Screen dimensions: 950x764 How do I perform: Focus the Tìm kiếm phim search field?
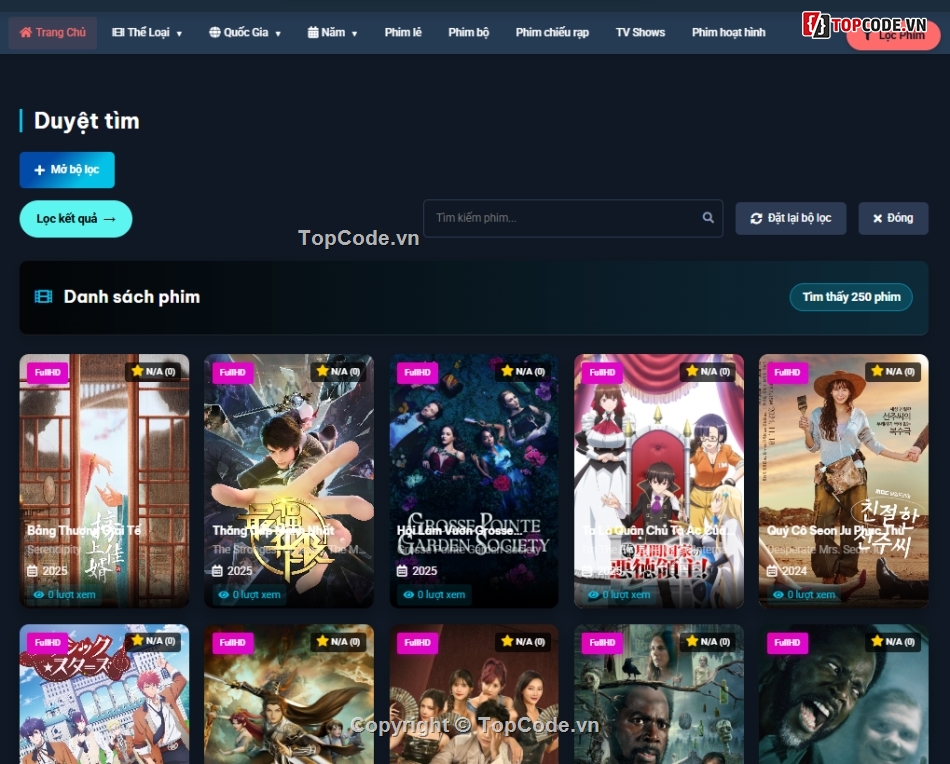pyautogui.click(x=573, y=218)
